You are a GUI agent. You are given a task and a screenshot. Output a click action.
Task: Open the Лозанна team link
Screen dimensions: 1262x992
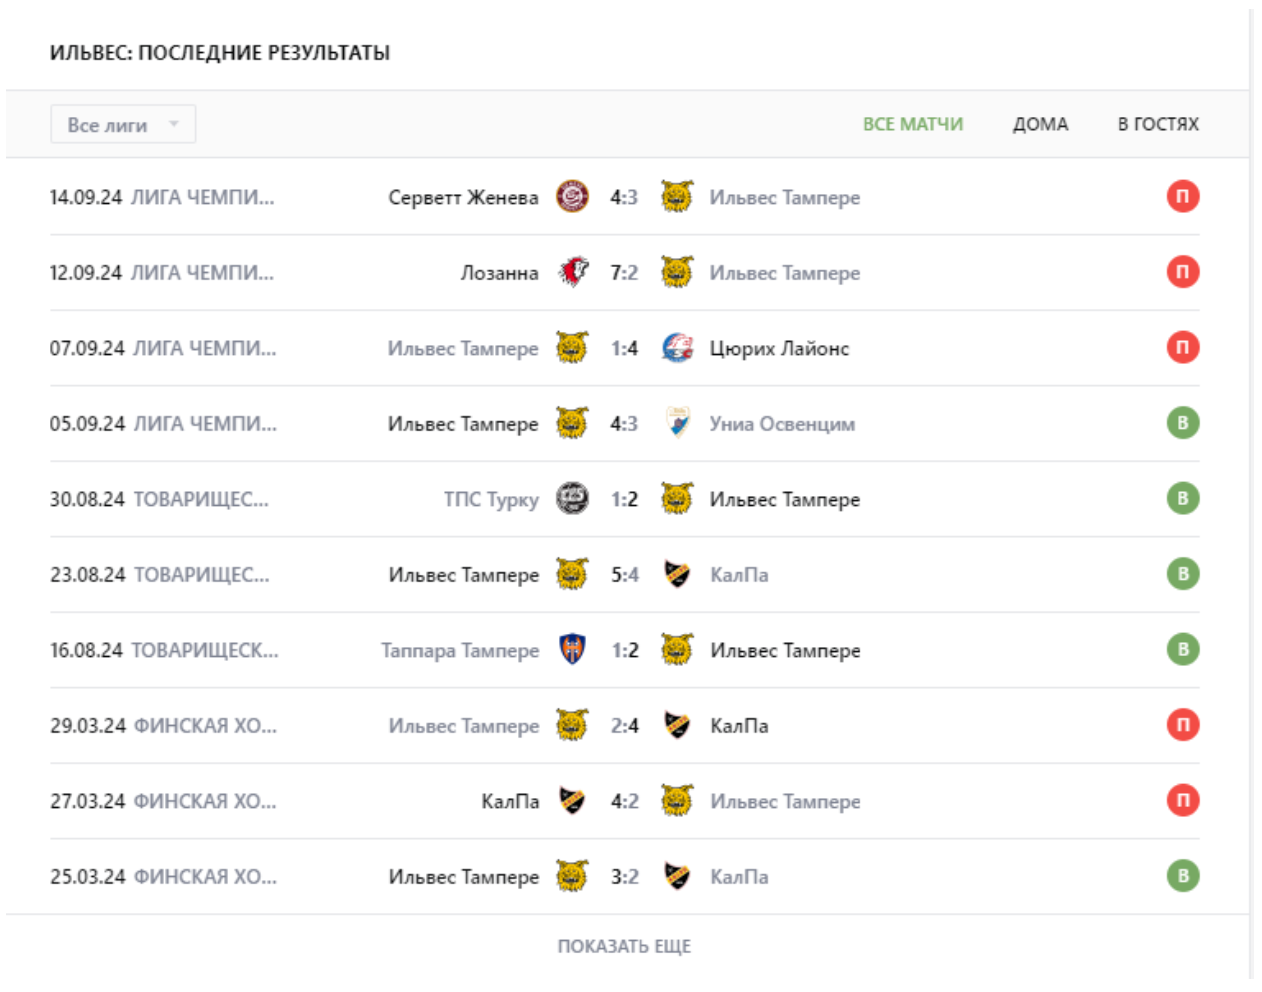[x=499, y=273]
